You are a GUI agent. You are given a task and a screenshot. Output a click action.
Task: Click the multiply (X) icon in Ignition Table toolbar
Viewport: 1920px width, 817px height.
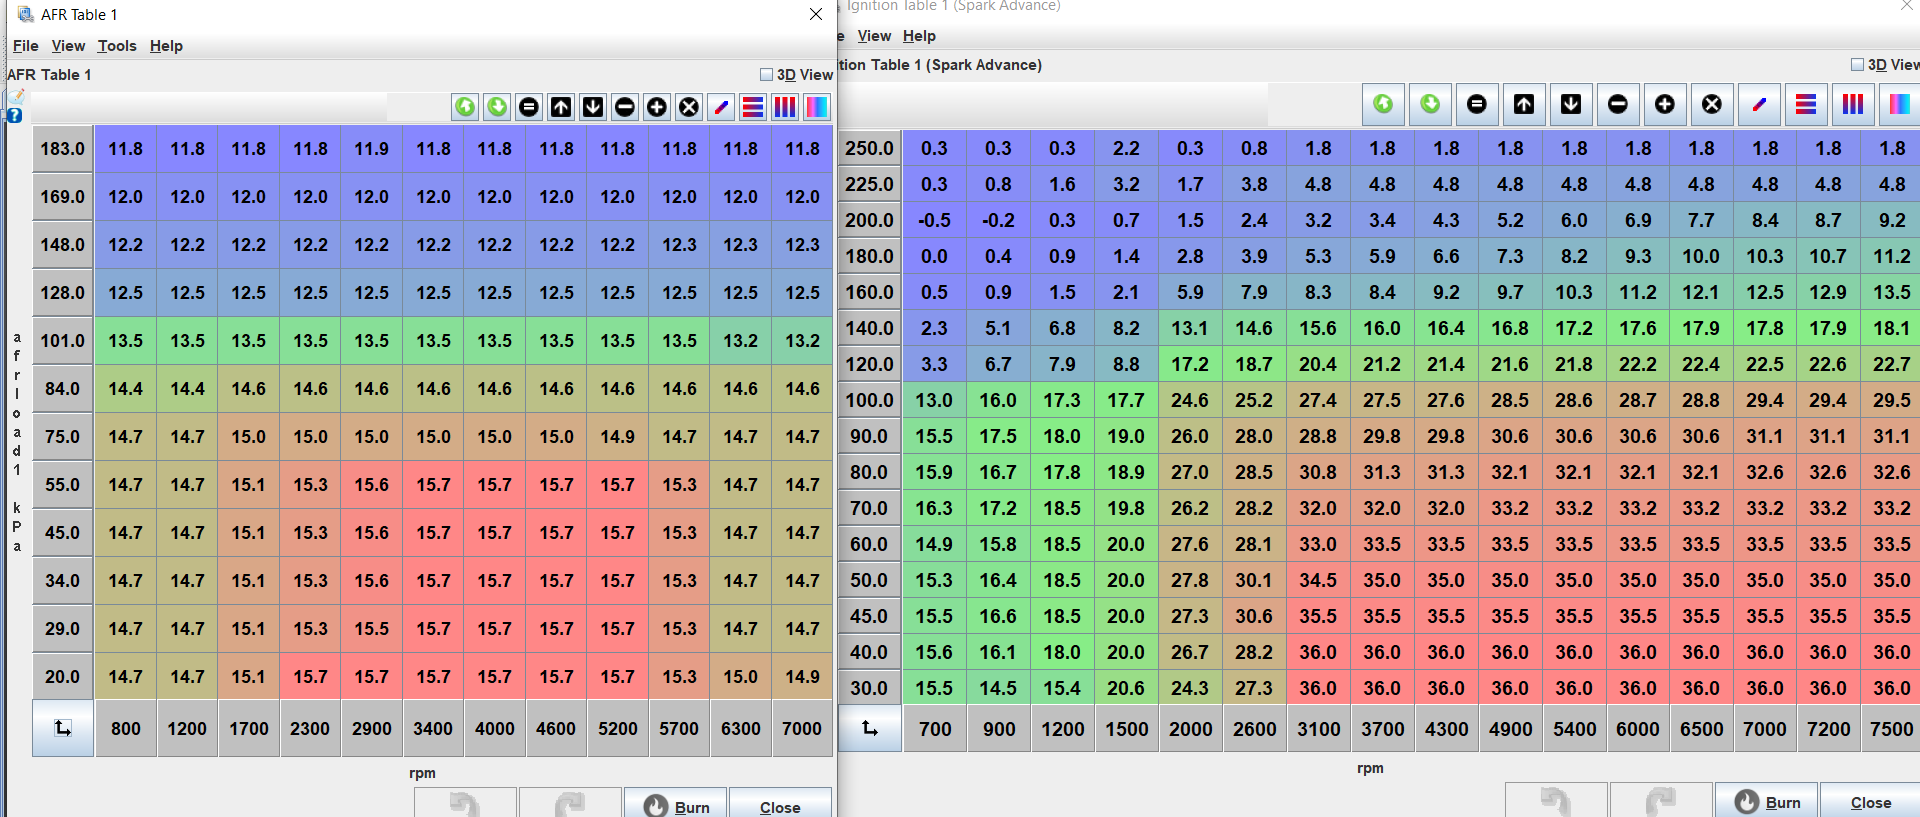coord(1711,104)
